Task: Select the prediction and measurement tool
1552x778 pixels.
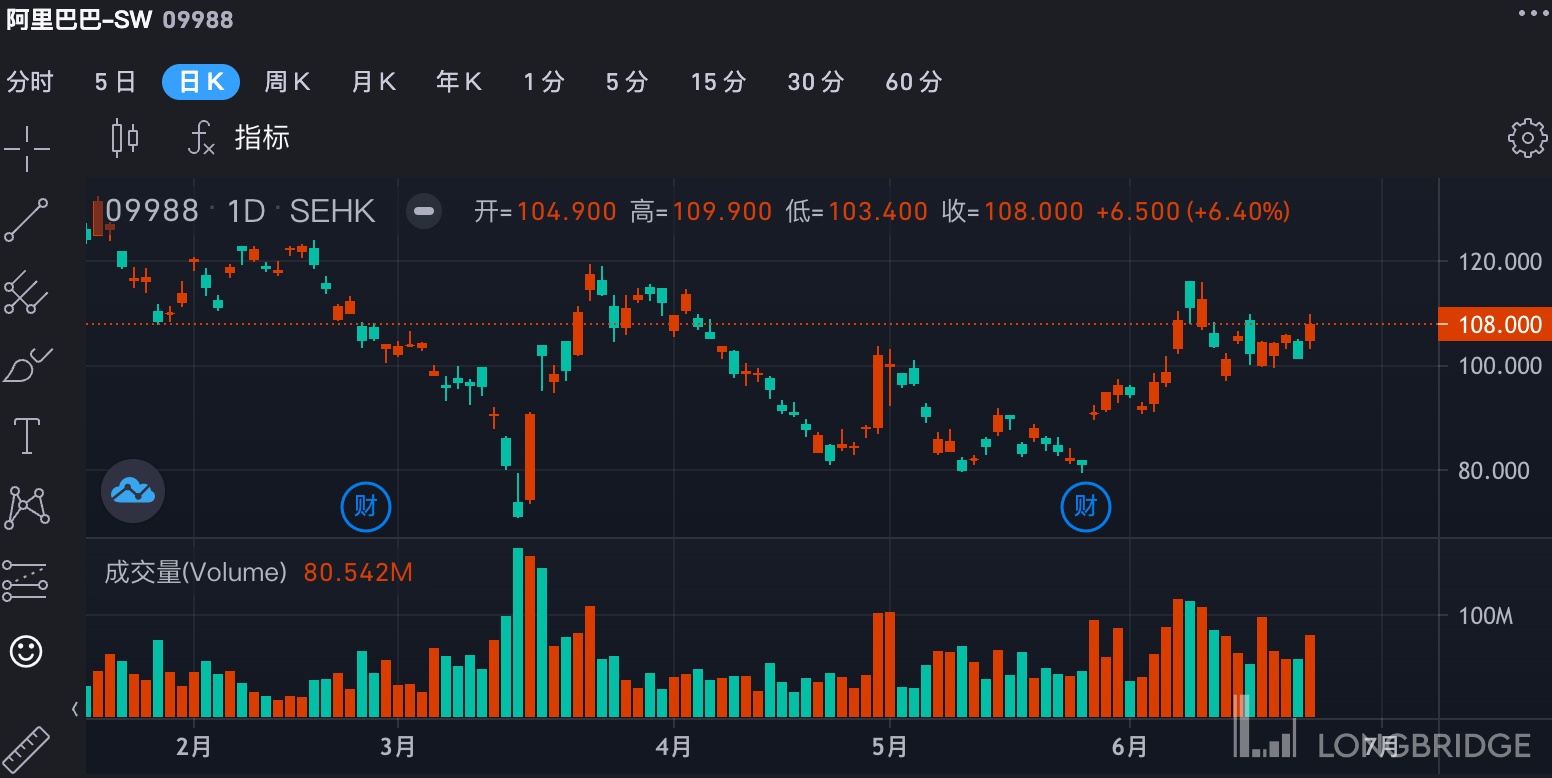Action: tap(26, 580)
